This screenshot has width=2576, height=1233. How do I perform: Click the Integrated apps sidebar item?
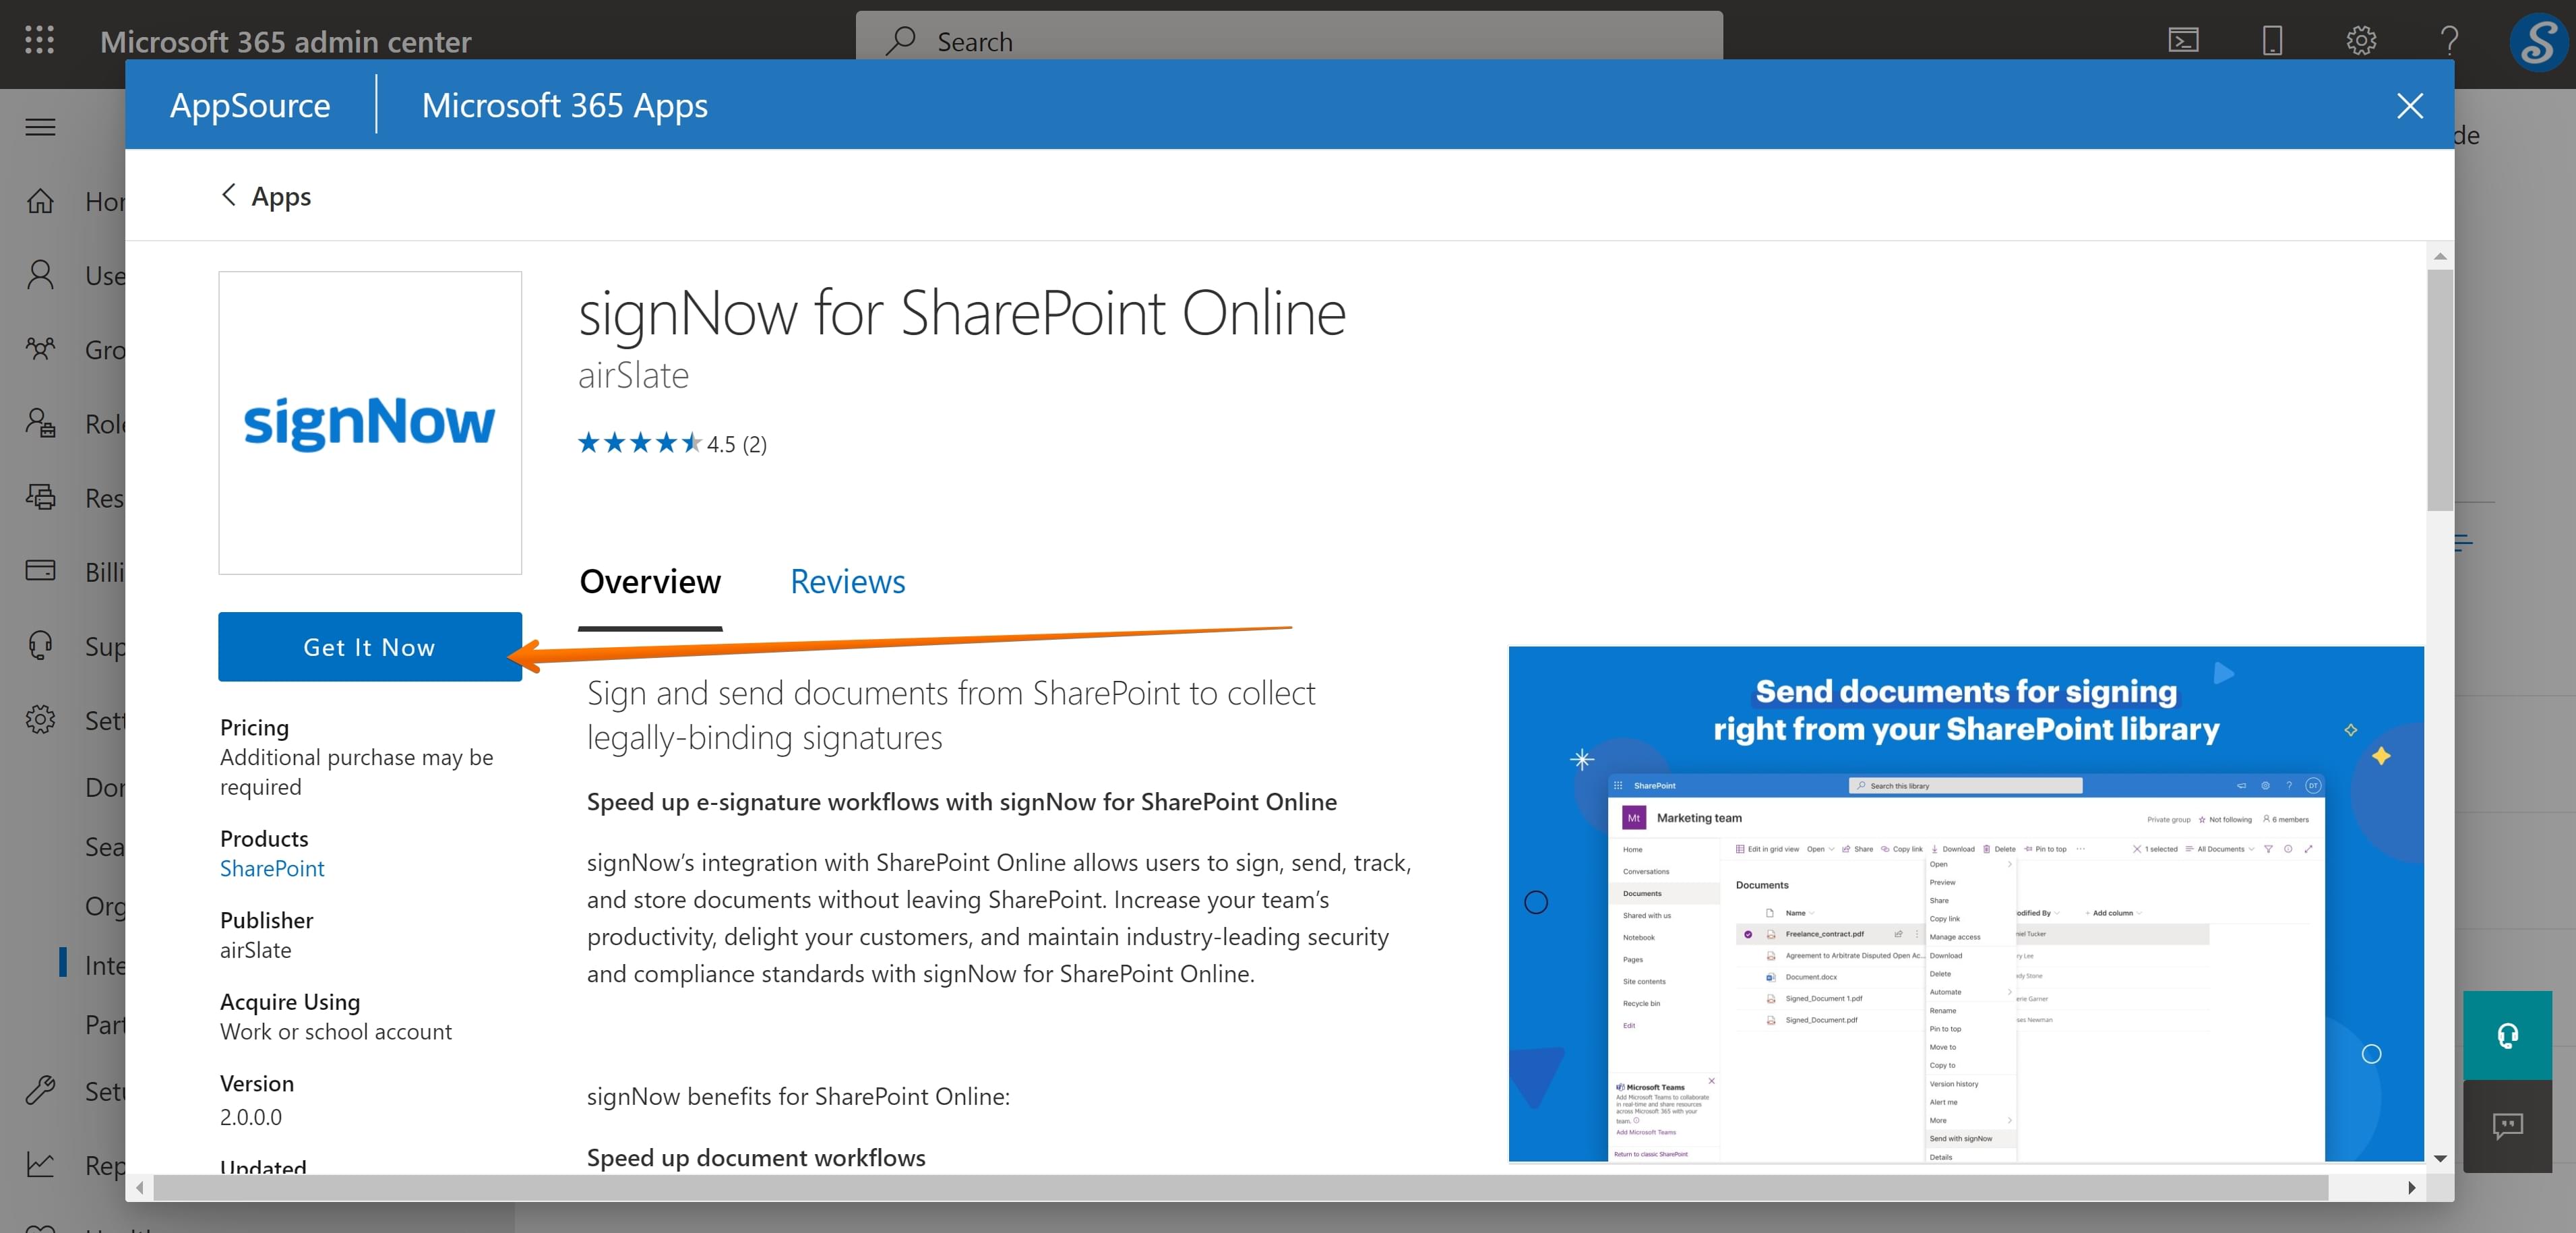[x=104, y=965]
